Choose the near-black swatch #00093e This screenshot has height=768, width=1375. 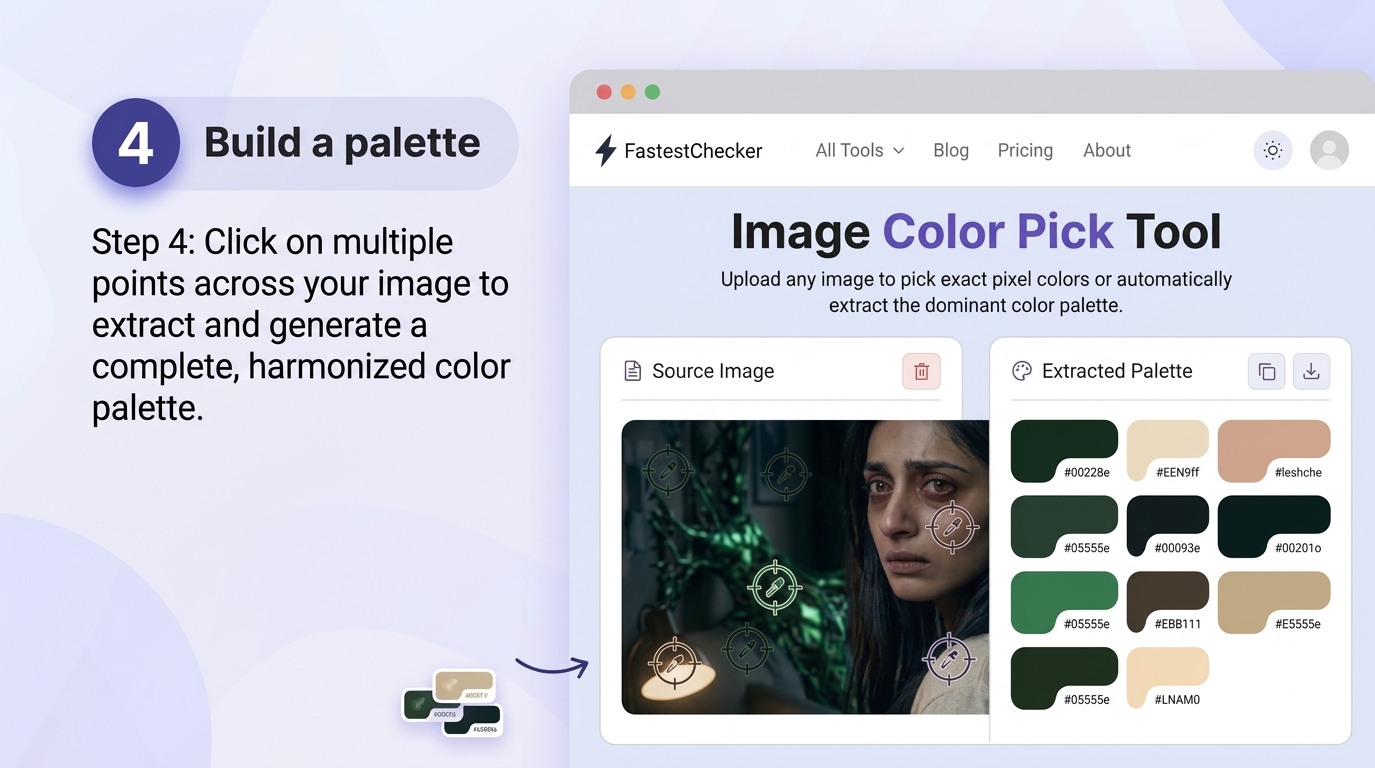1168,527
